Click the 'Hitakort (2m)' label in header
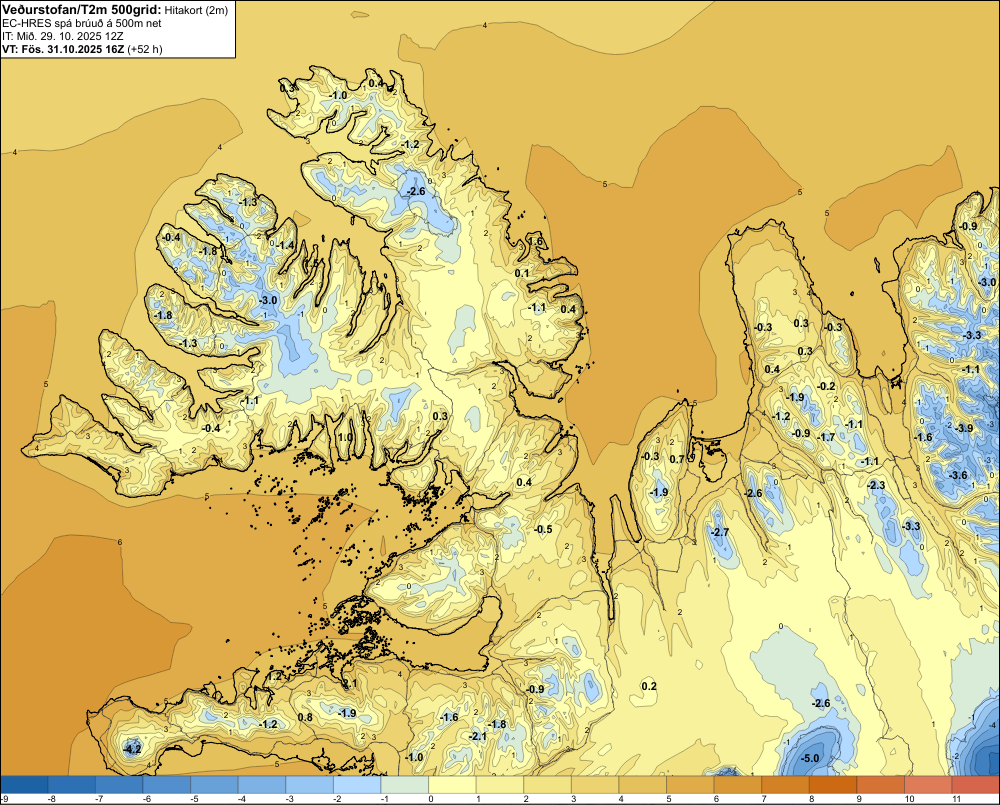The width and height of the screenshot is (1000, 805). [x=196, y=10]
